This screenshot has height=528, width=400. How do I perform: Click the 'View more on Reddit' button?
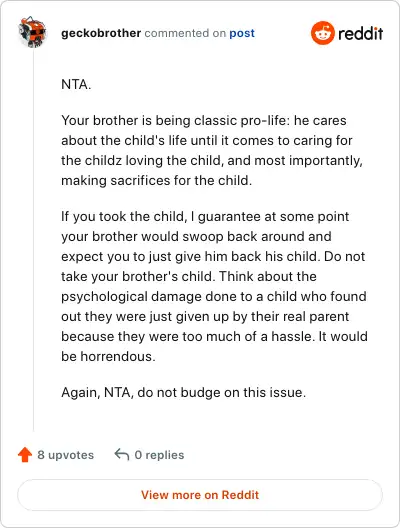pos(200,495)
